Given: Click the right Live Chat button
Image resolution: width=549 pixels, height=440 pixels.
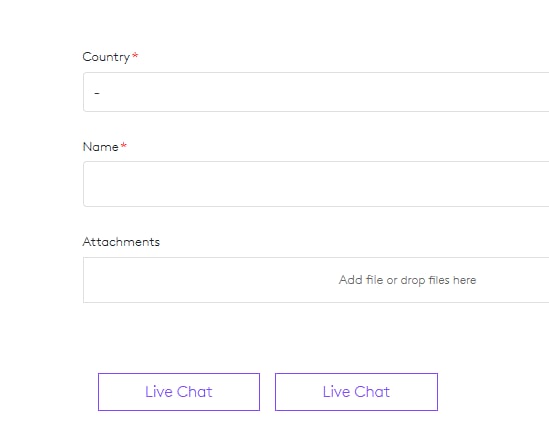Looking at the screenshot, I should click(x=356, y=392).
